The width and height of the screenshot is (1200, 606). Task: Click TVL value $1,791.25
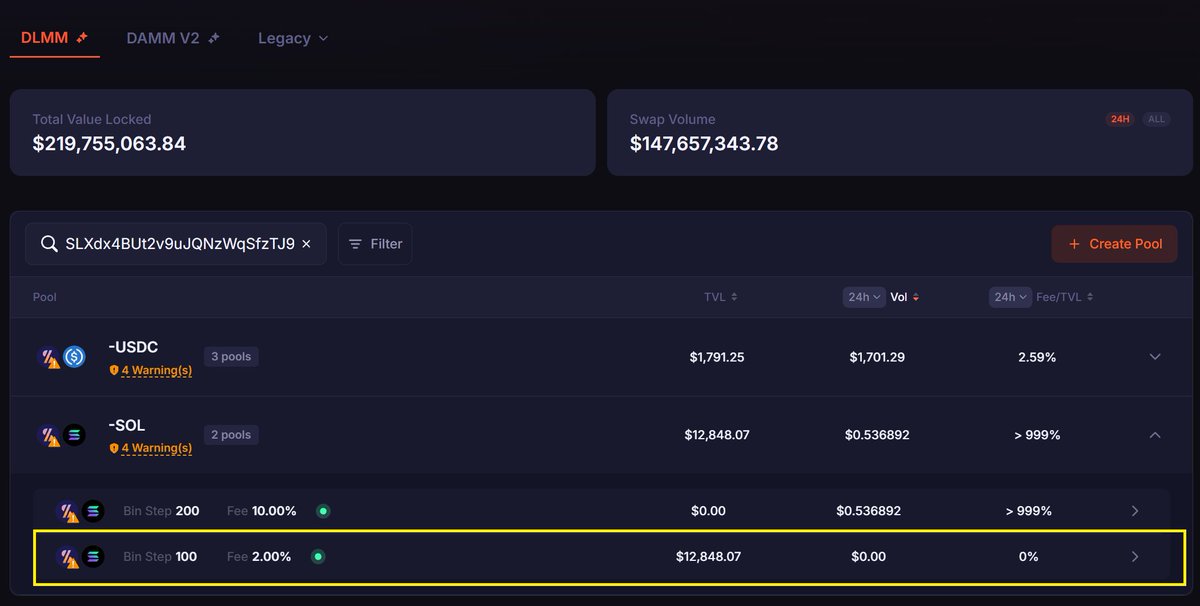pyautogui.click(x=717, y=357)
